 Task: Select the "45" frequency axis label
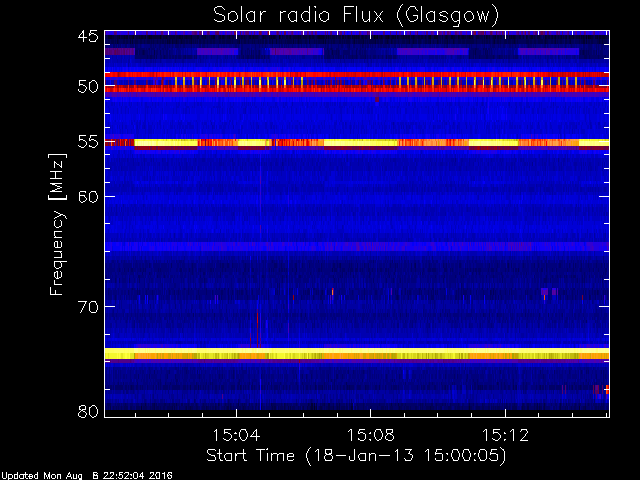click(88, 36)
